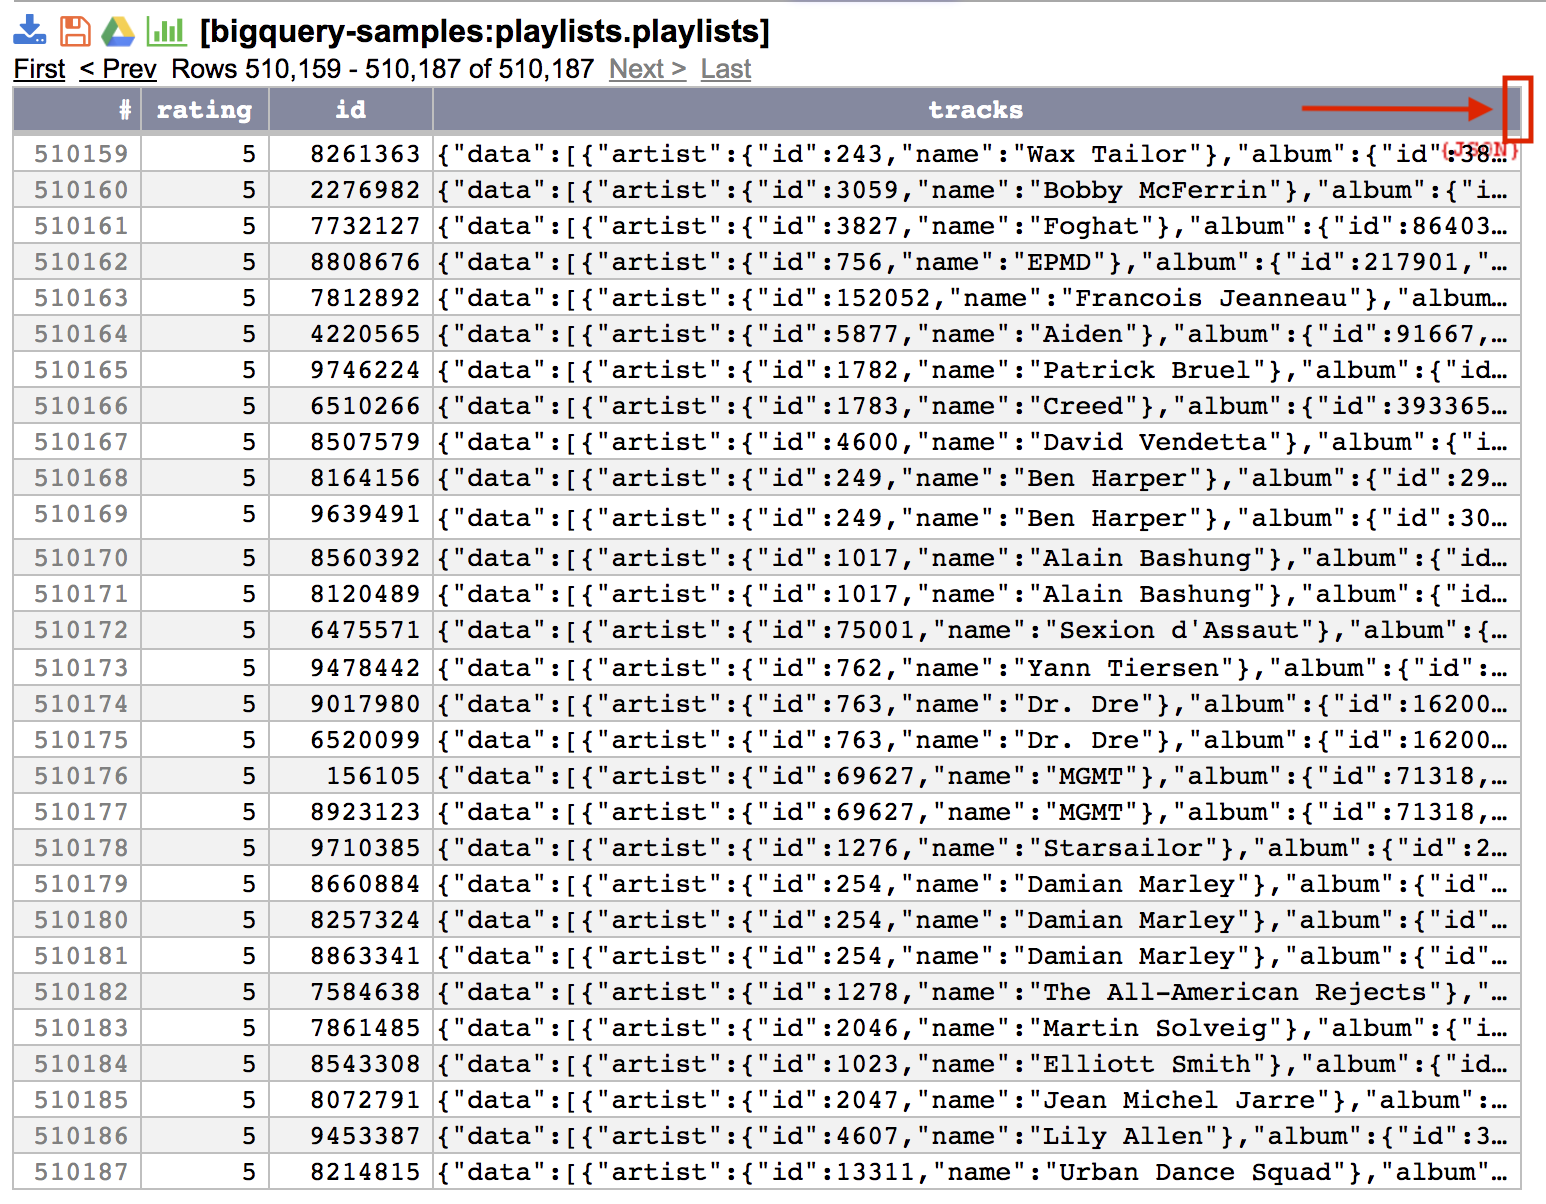Click the # column header
The width and height of the screenshot is (1546, 1204).
(124, 110)
